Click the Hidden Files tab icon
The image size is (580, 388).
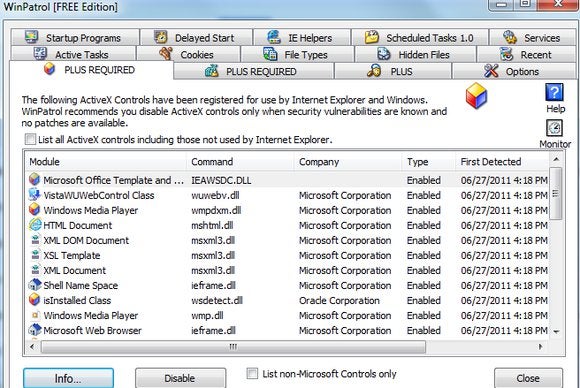pos(384,54)
